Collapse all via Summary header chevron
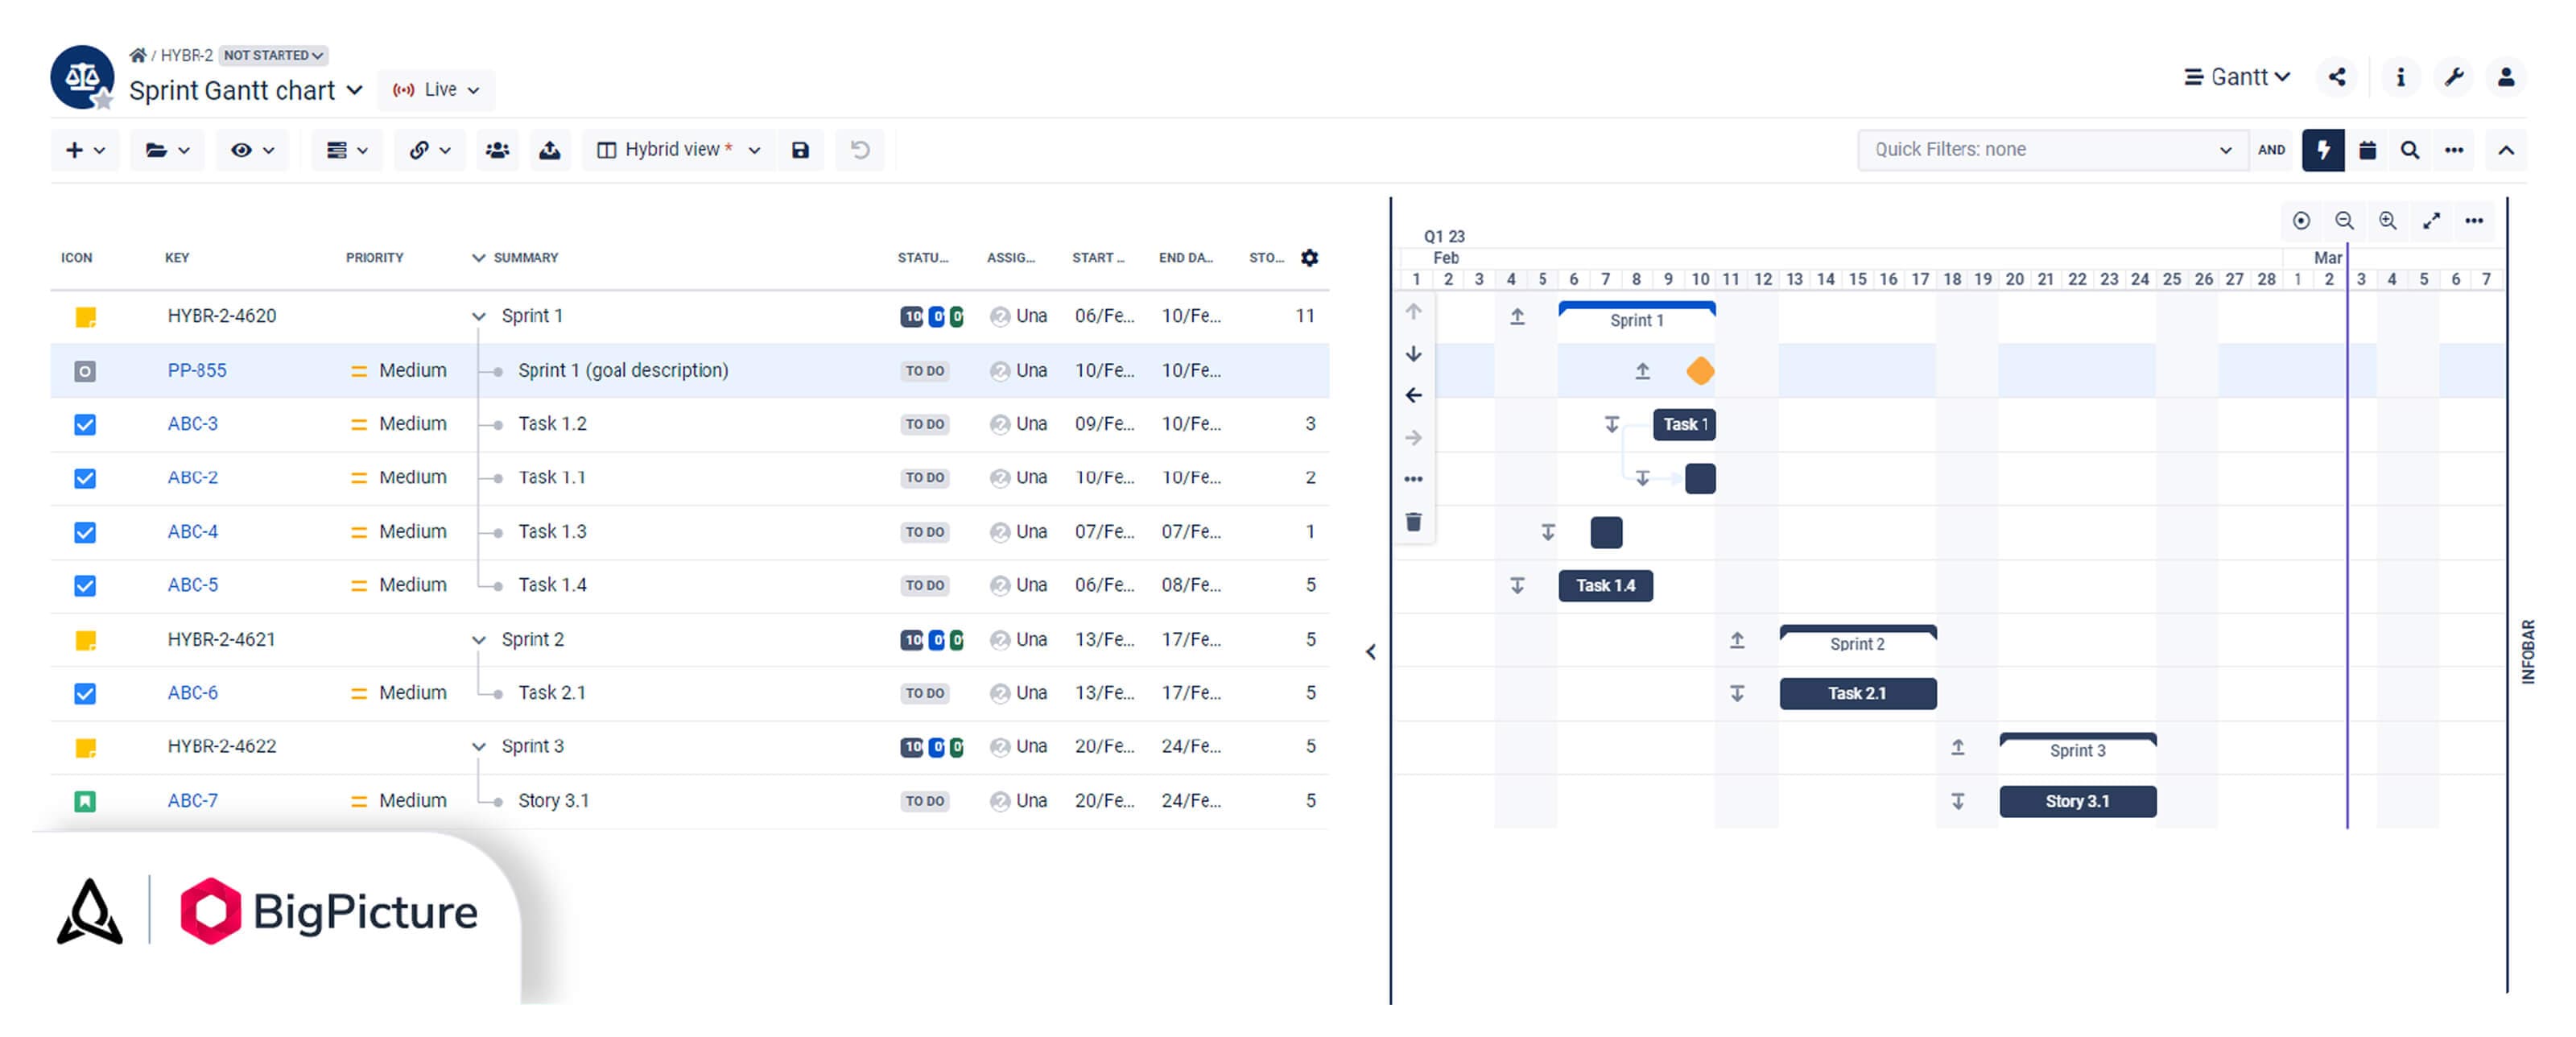 [x=478, y=258]
